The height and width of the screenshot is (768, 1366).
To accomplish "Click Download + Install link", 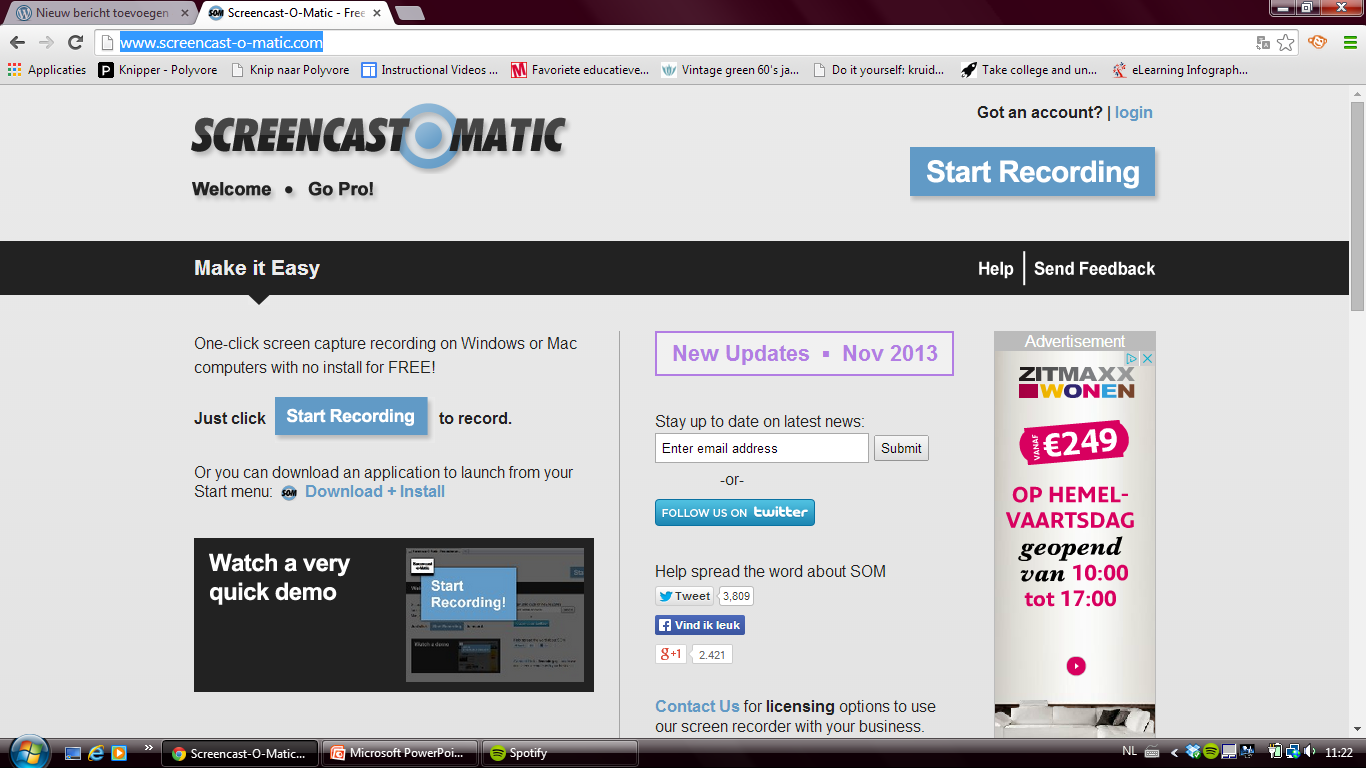I will (374, 491).
